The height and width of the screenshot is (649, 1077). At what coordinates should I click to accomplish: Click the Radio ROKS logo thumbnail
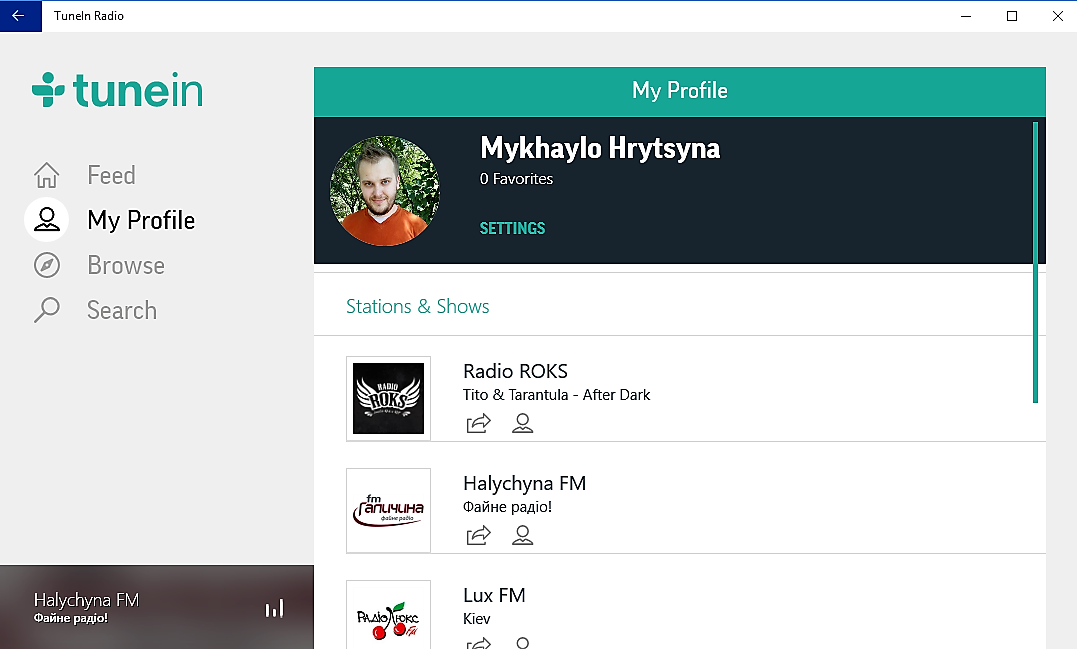(x=388, y=398)
